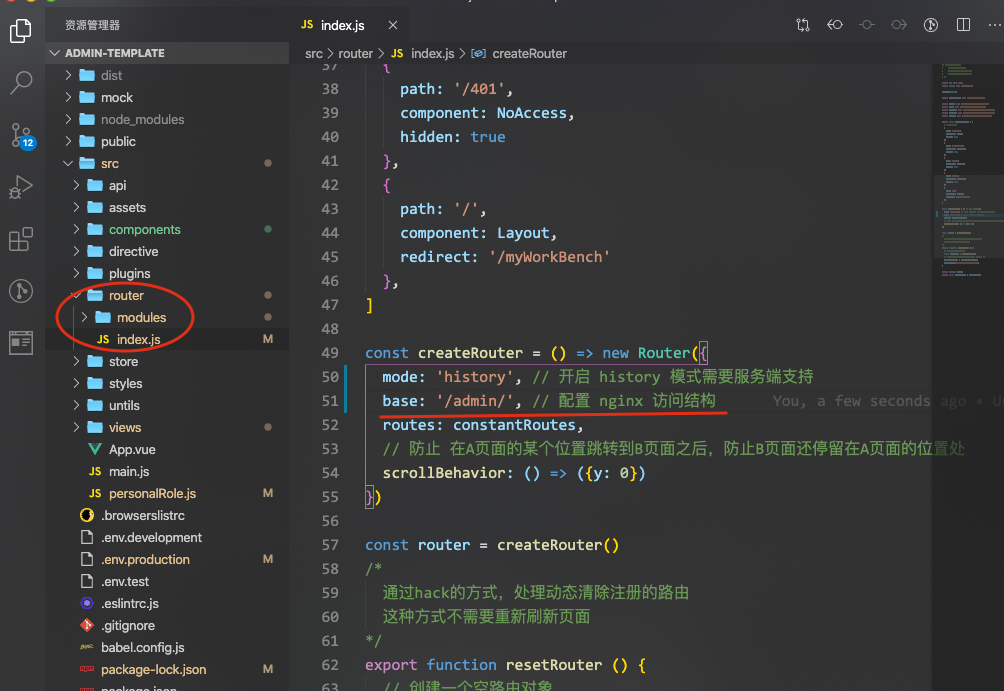Expand the assets folder
1004x691 pixels.
pos(168,207)
